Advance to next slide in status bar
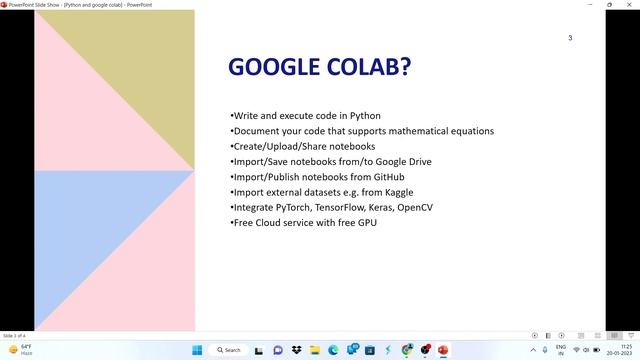The height and width of the screenshot is (360, 640). [x=562, y=336]
